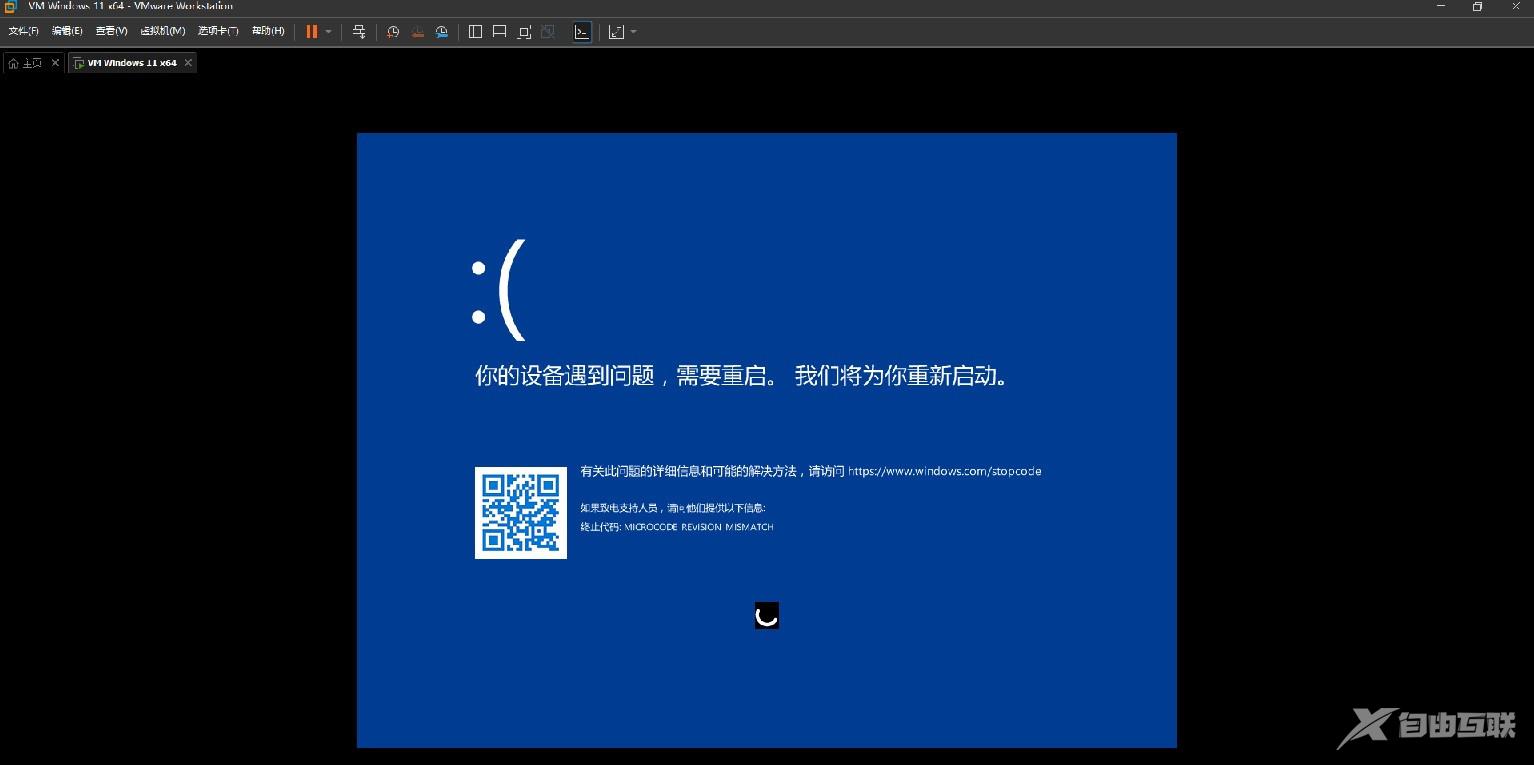Expand the power options dropdown arrow

pyautogui.click(x=328, y=32)
